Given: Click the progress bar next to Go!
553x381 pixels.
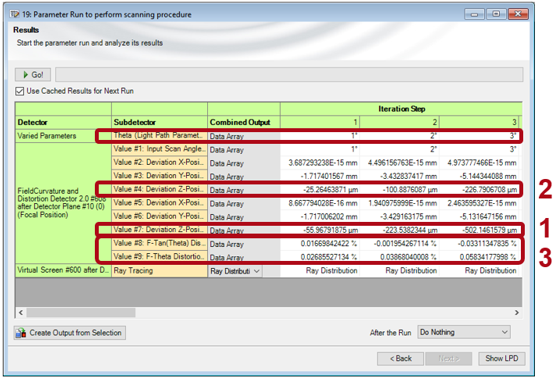Looking at the screenshot, I should pos(289,75).
